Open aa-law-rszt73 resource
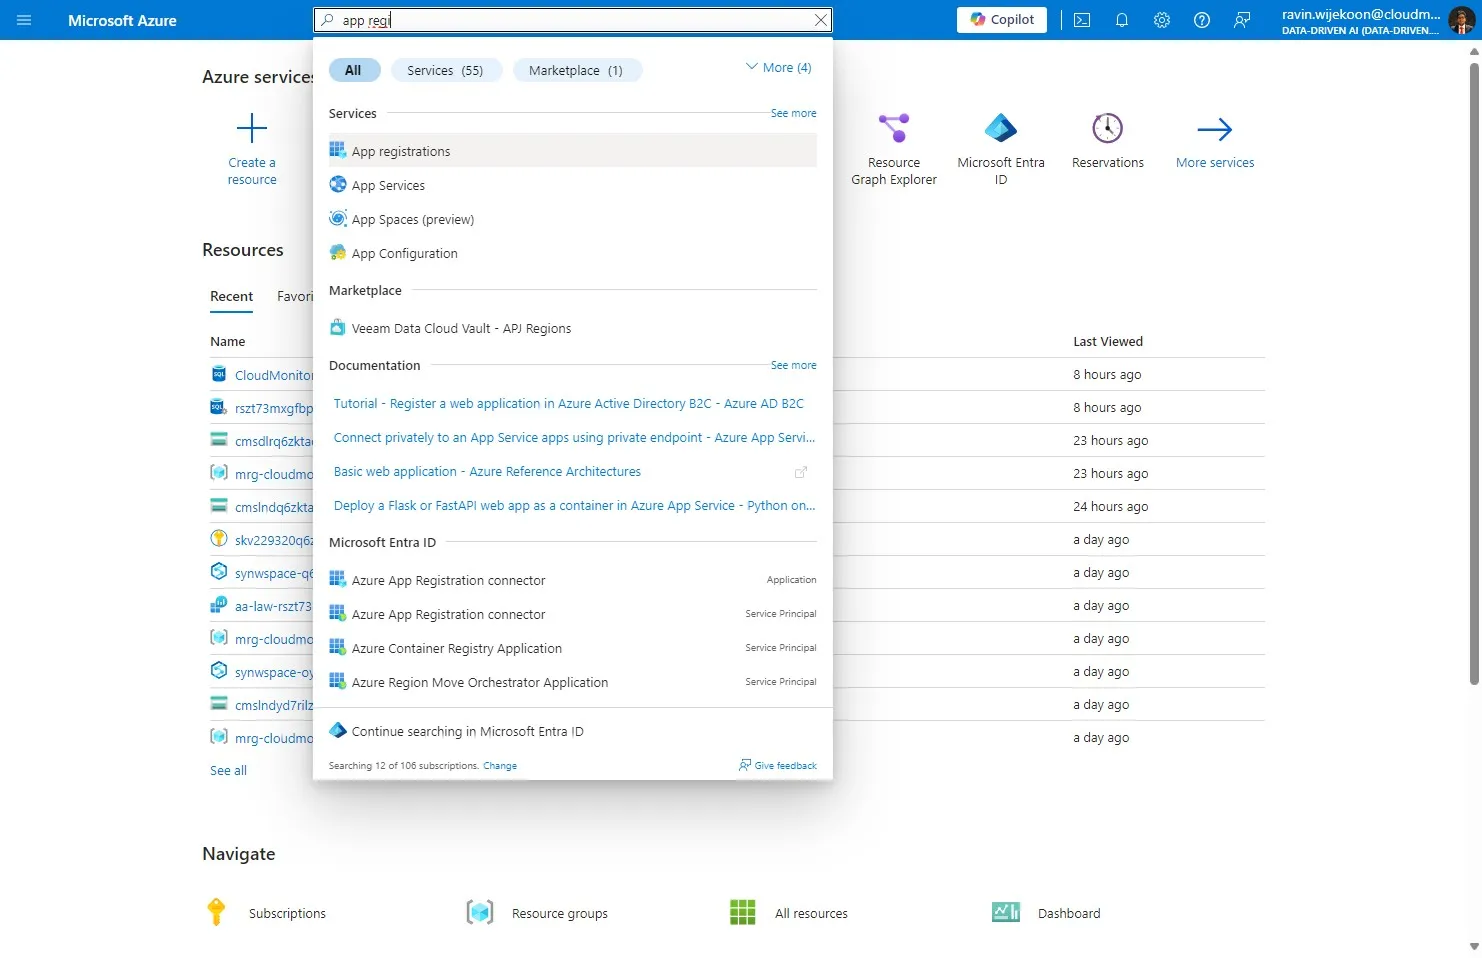 pos(273,606)
